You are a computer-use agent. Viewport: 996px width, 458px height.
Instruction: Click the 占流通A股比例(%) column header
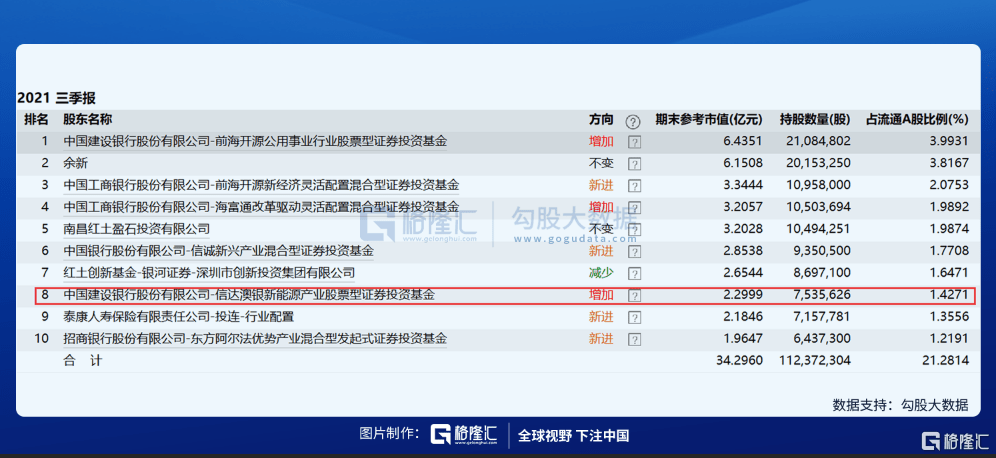(x=917, y=119)
